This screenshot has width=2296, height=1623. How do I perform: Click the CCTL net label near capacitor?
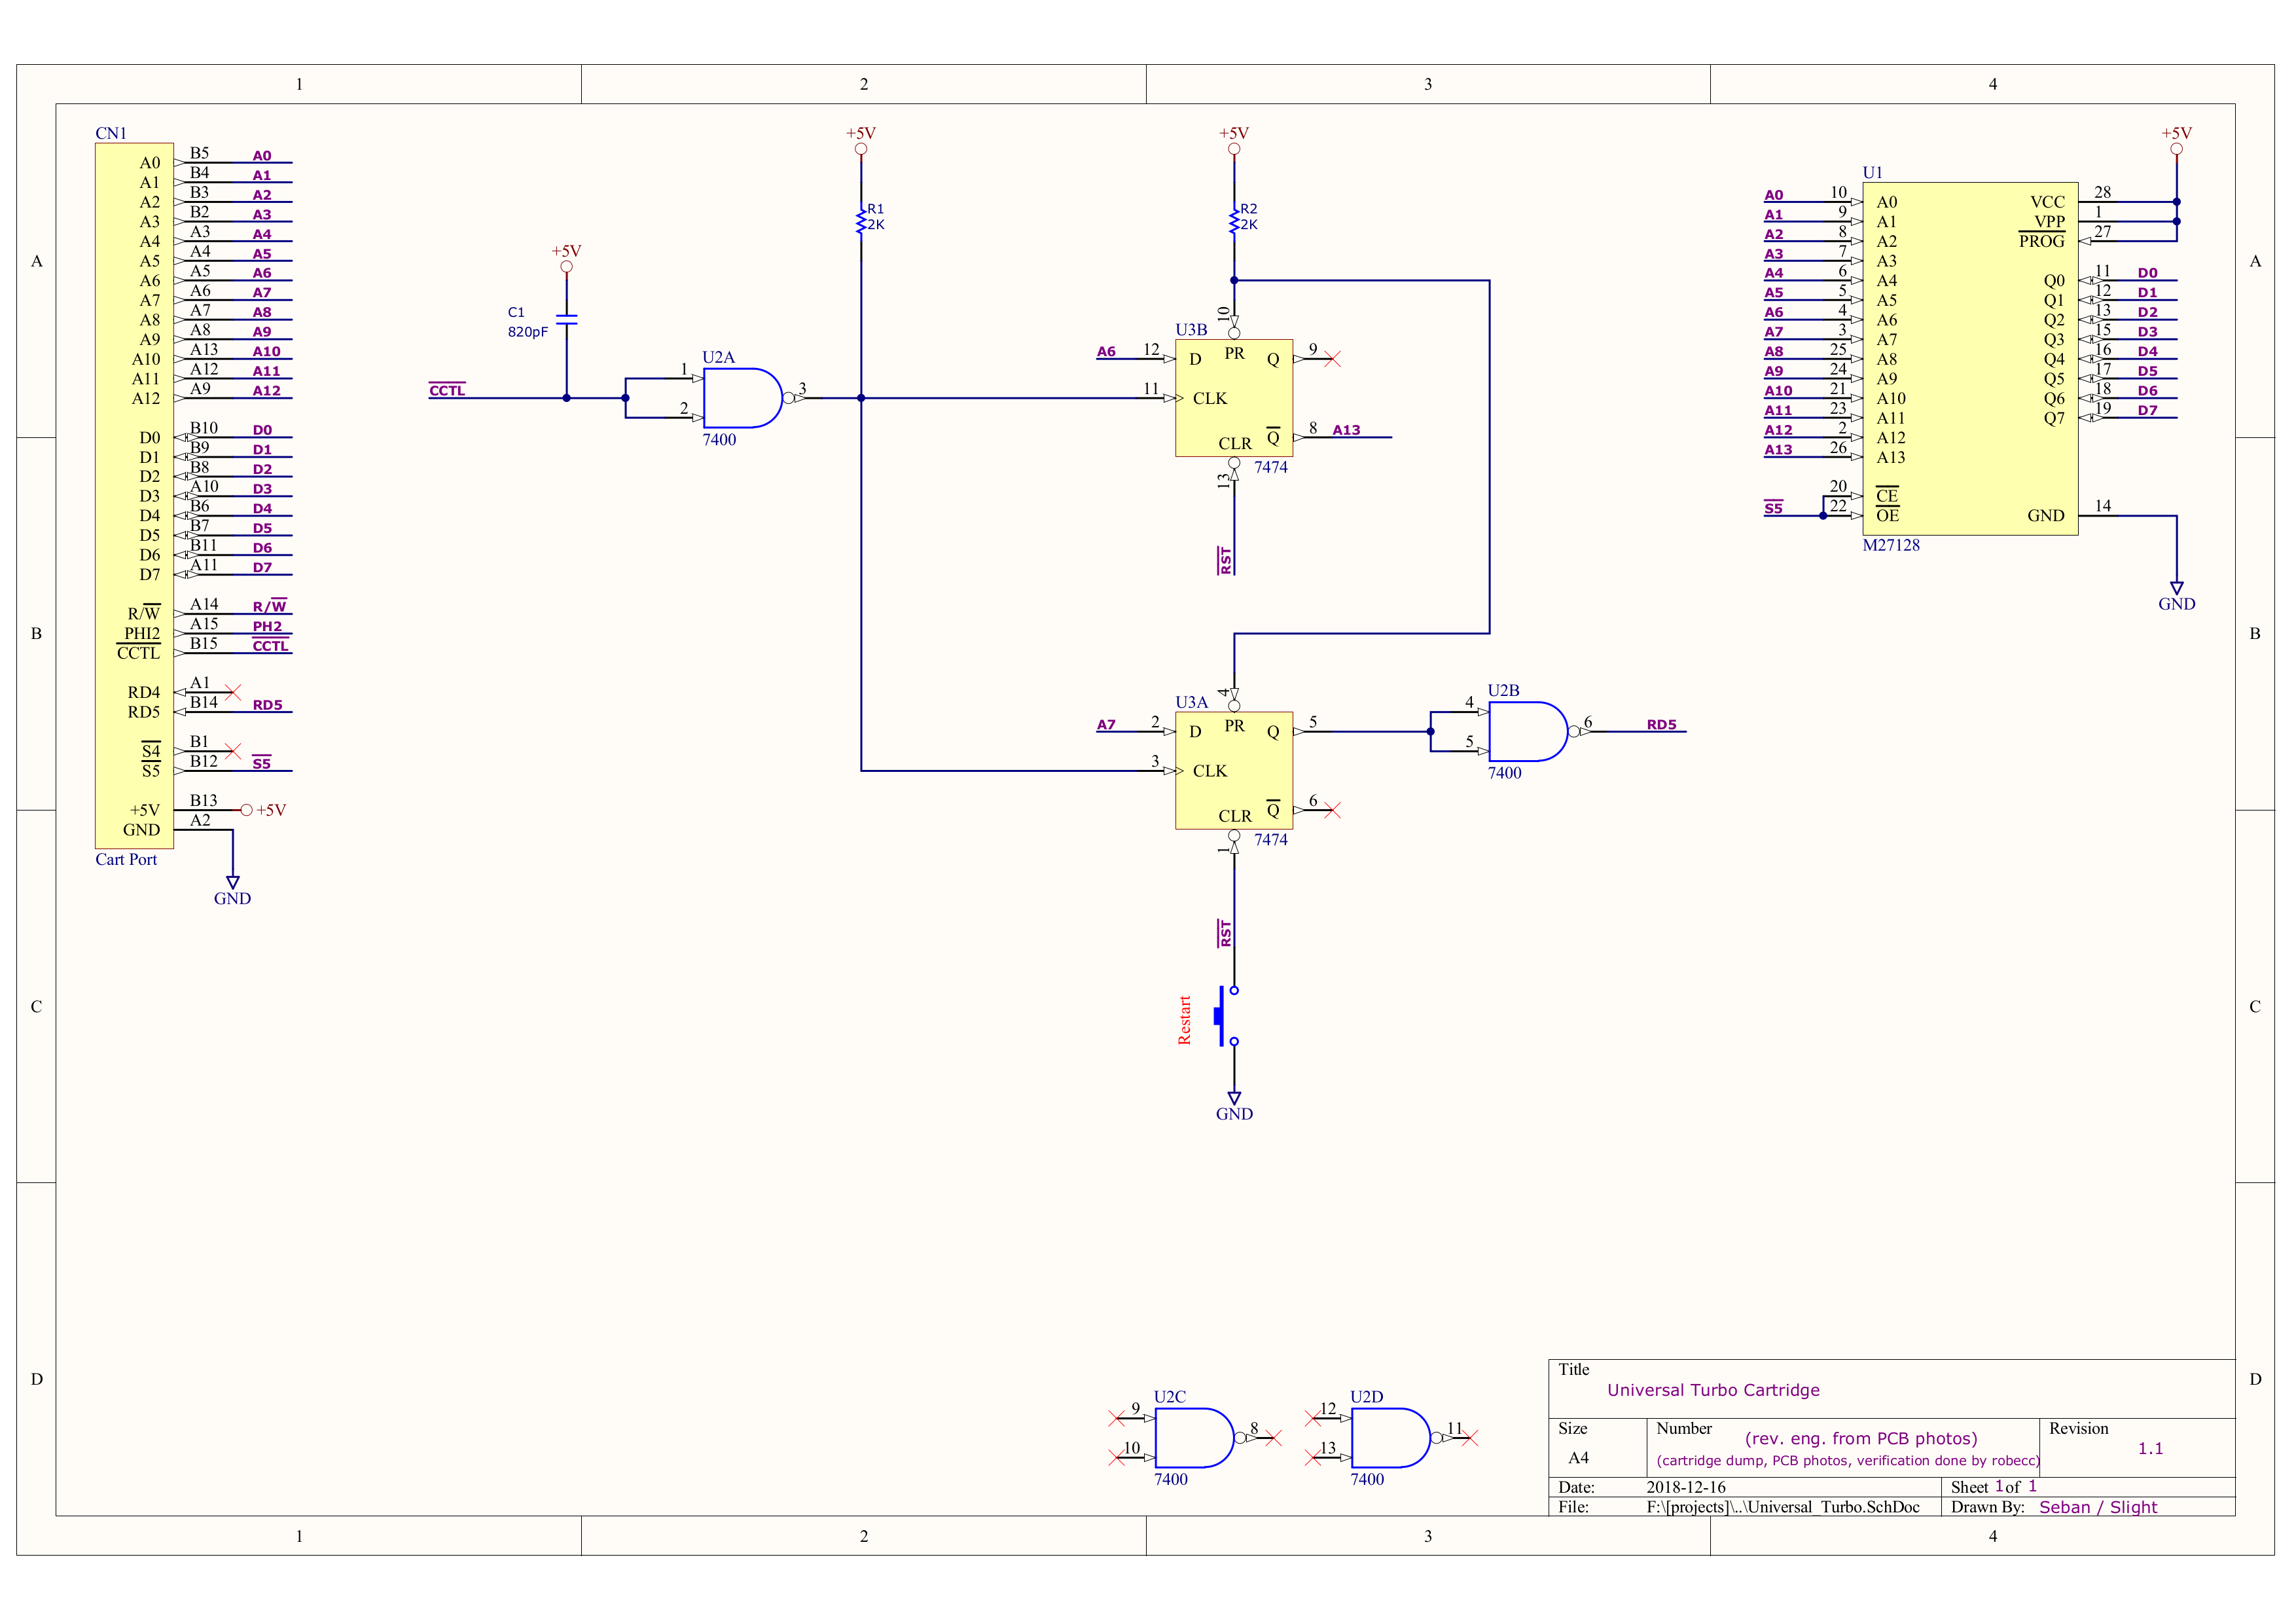coord(447,390)
